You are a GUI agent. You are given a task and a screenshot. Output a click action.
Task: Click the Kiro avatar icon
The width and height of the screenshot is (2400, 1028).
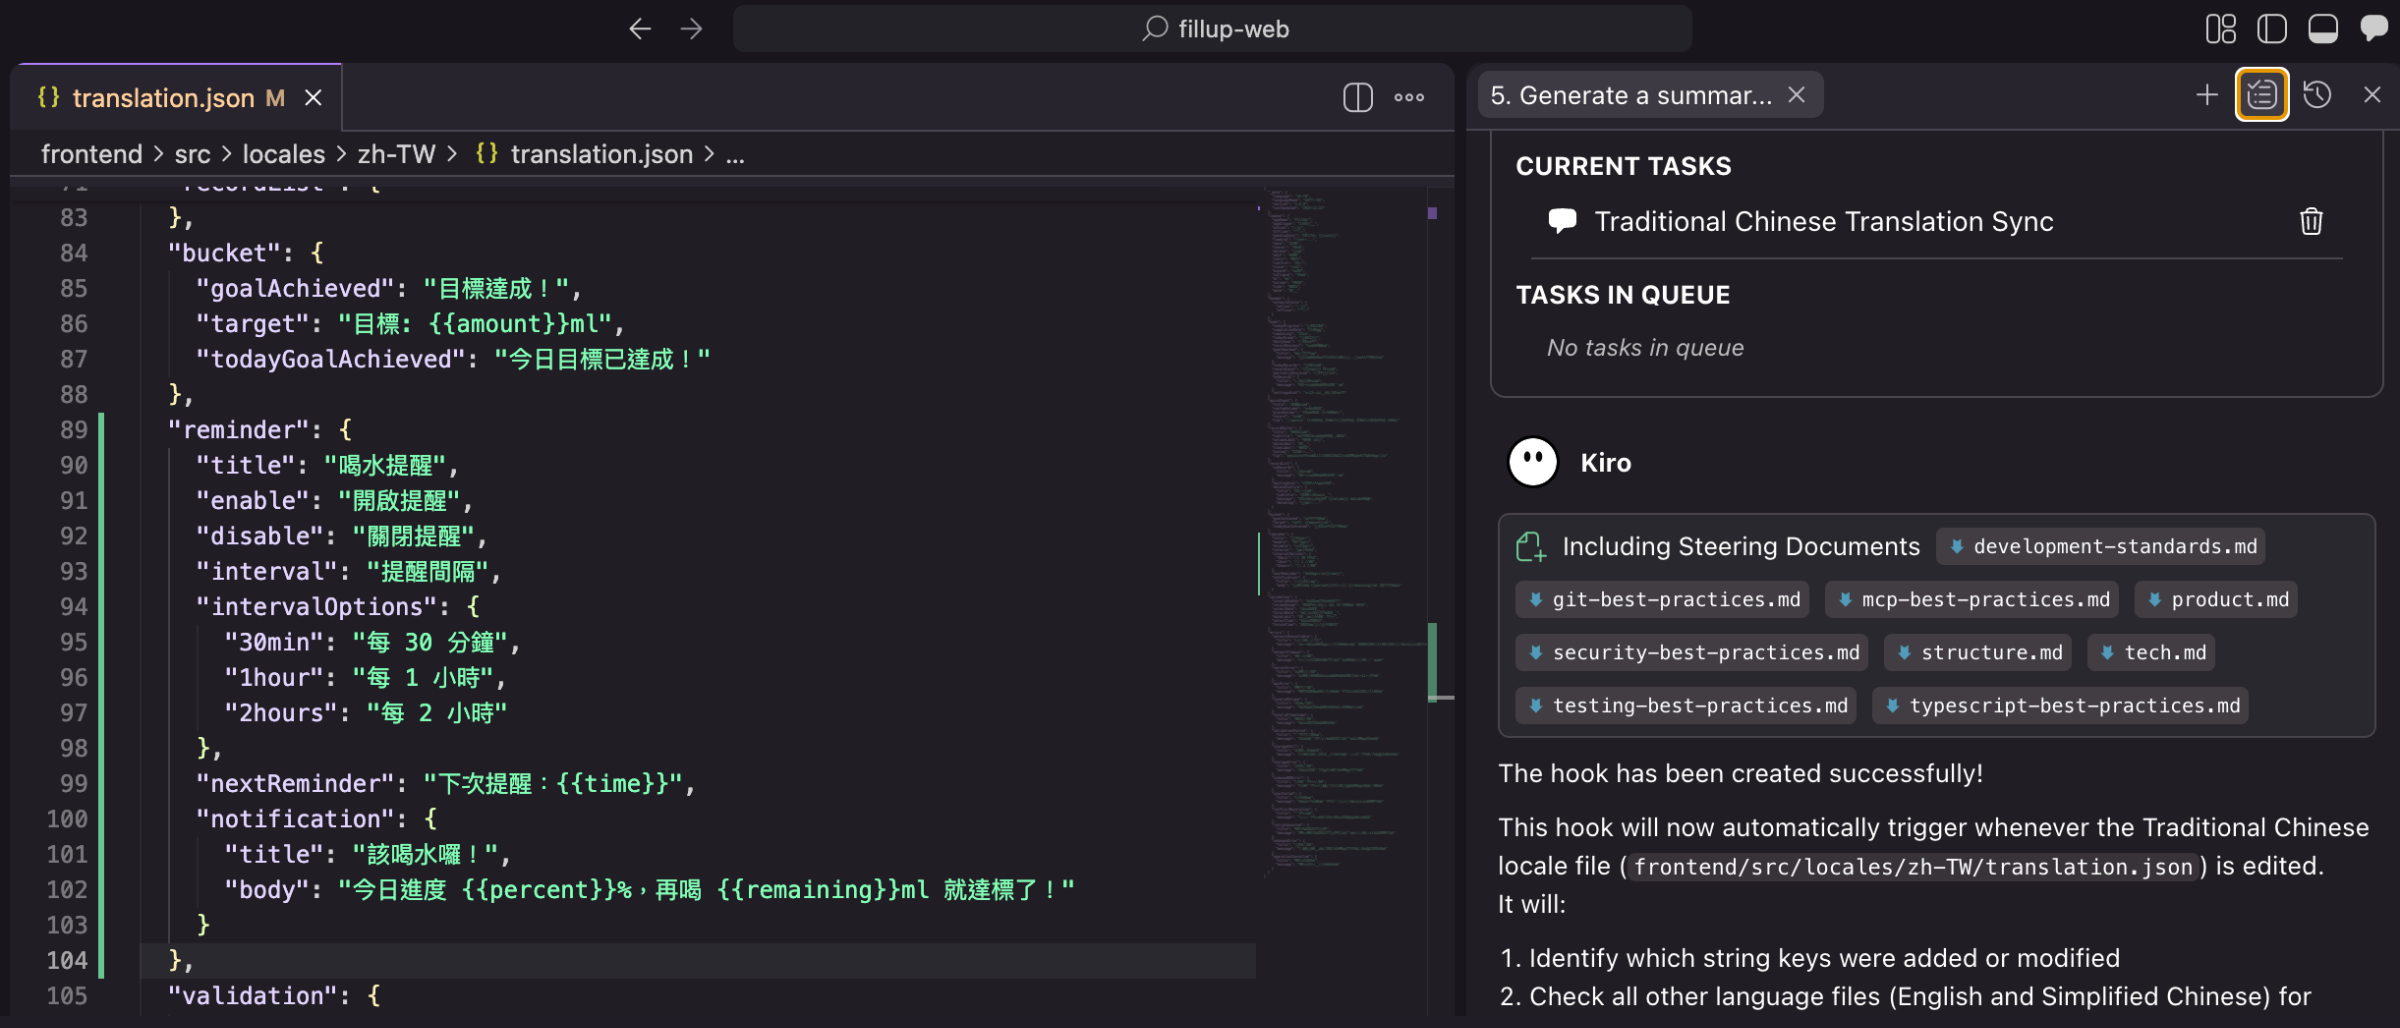click(x=1533, y=462)
